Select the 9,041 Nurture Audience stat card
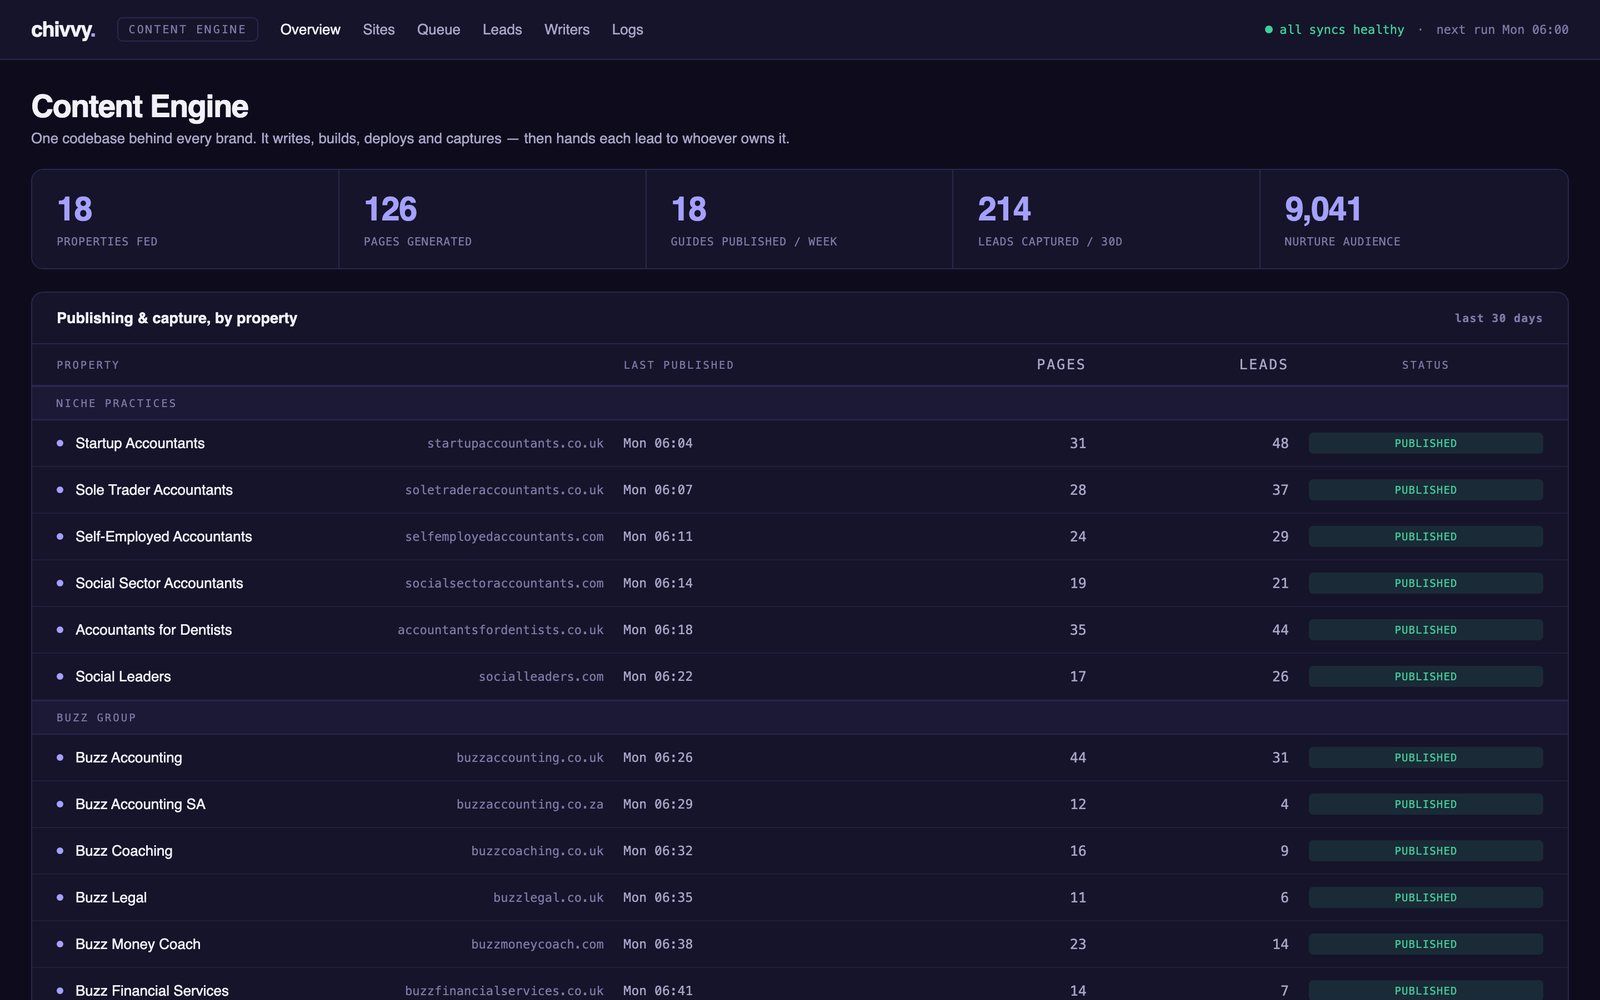Viewport: 1600px width, 1000px height. (1414, 219)
